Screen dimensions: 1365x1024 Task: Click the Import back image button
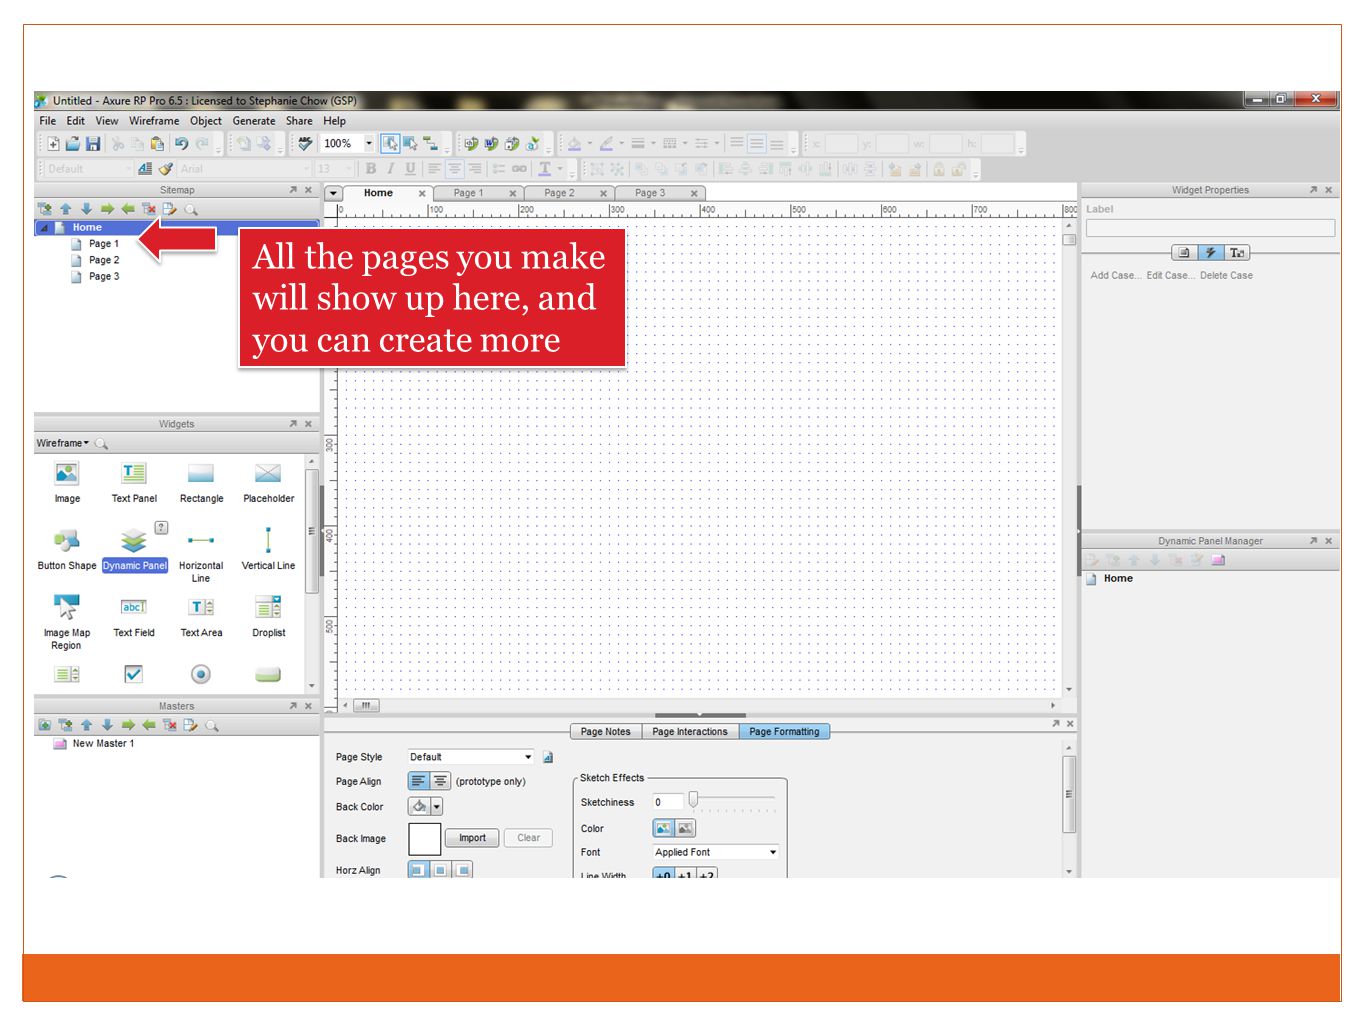coord(472,838)
